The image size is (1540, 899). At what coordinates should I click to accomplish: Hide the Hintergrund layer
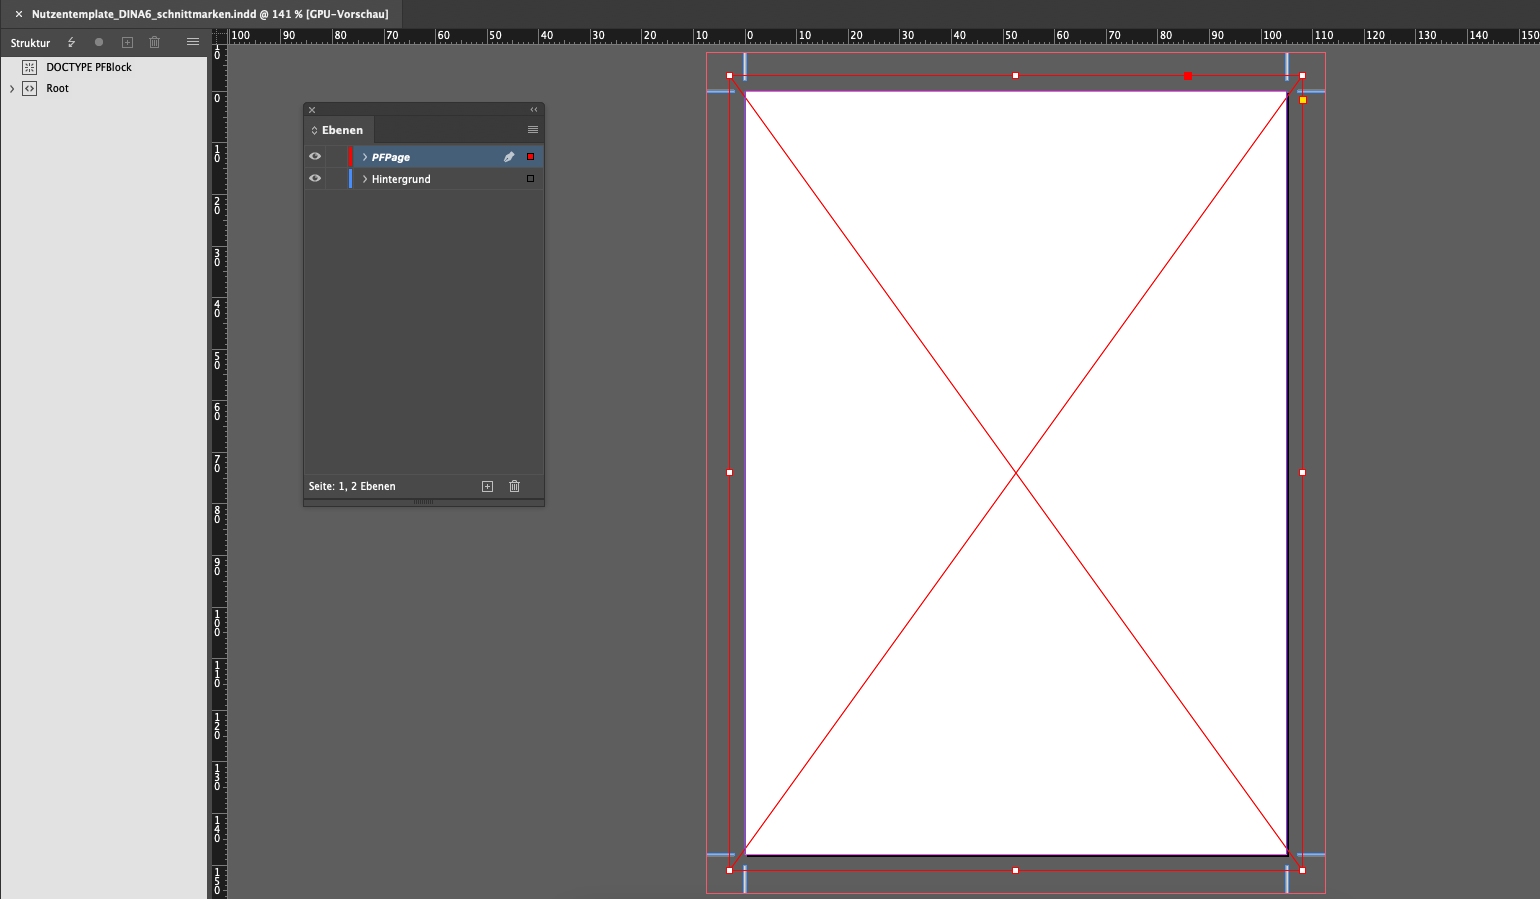pos(315,179)
